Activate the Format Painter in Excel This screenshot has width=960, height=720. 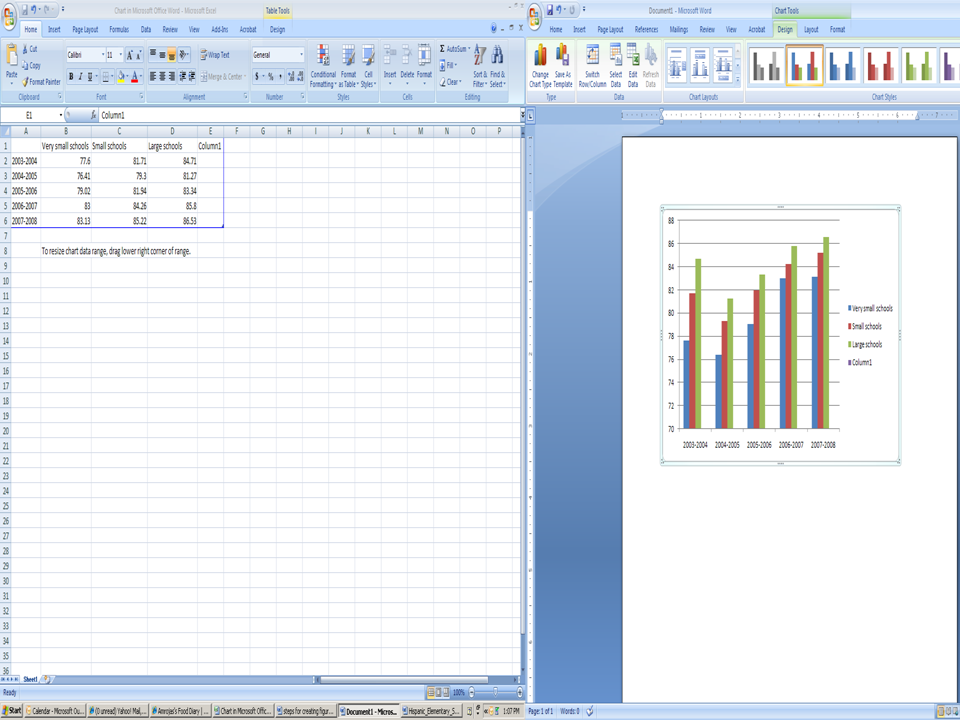(x=41, y=82)
